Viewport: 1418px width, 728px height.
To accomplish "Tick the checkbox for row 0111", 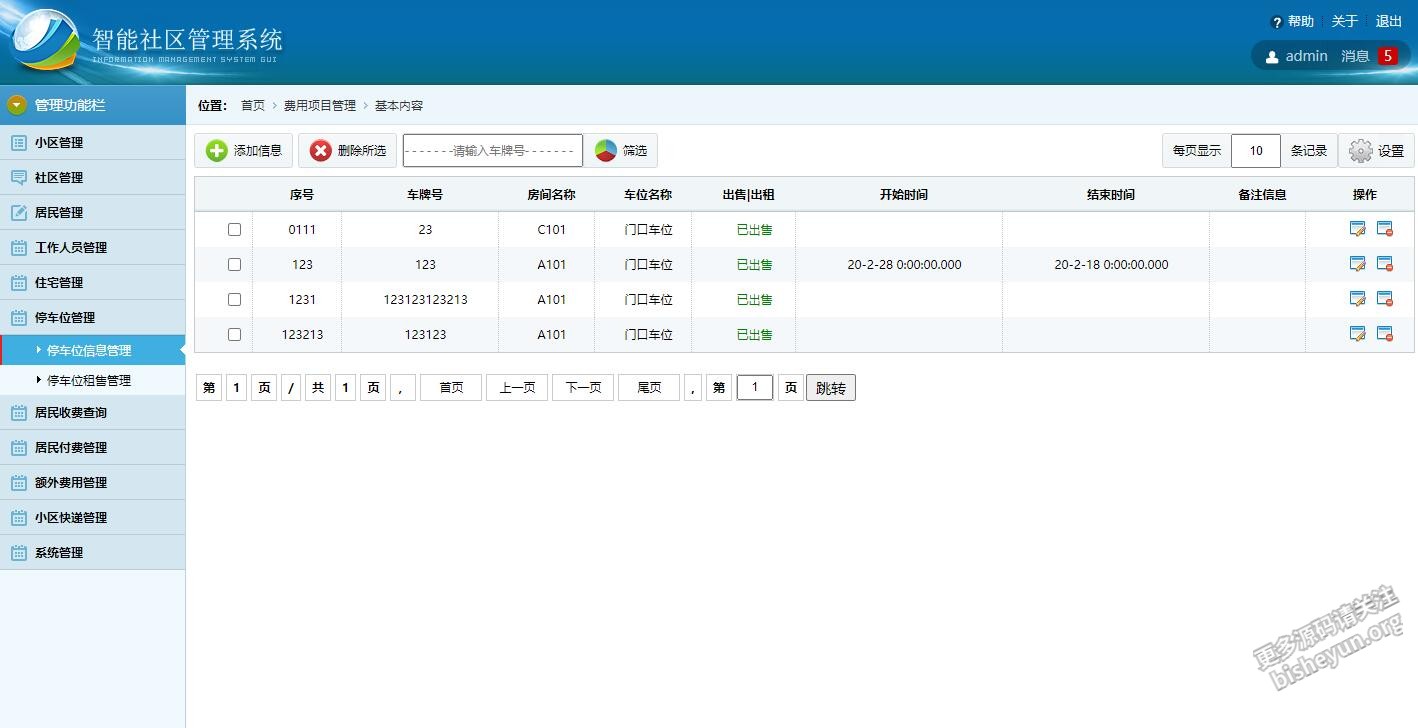I will click(234, 229).
